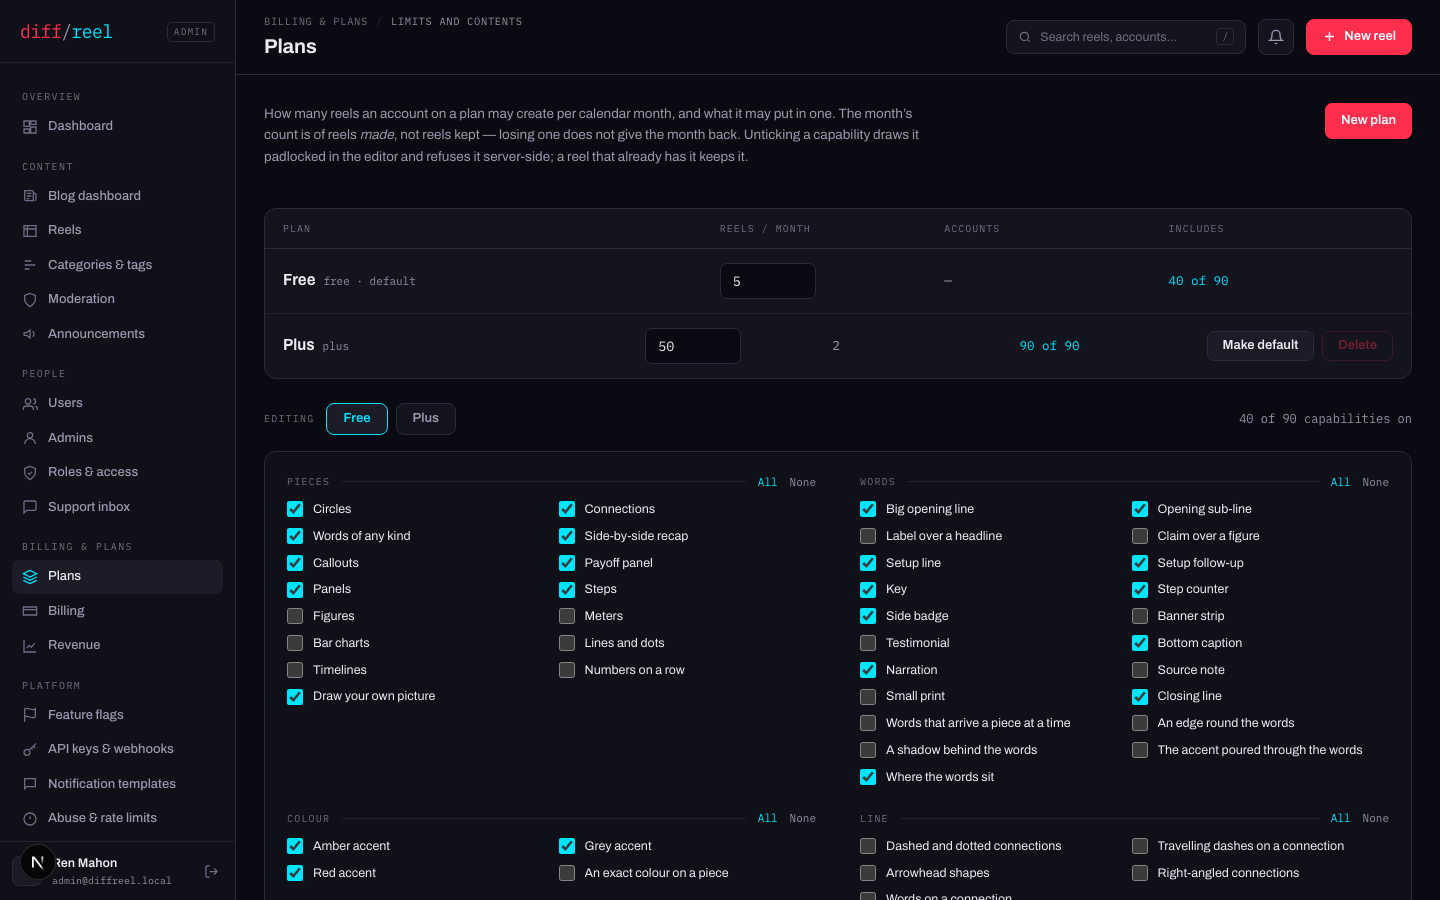Click the Categories & tags icon
The width and height of the screenshot is (1440, 900).
click(x=30, y=265)
